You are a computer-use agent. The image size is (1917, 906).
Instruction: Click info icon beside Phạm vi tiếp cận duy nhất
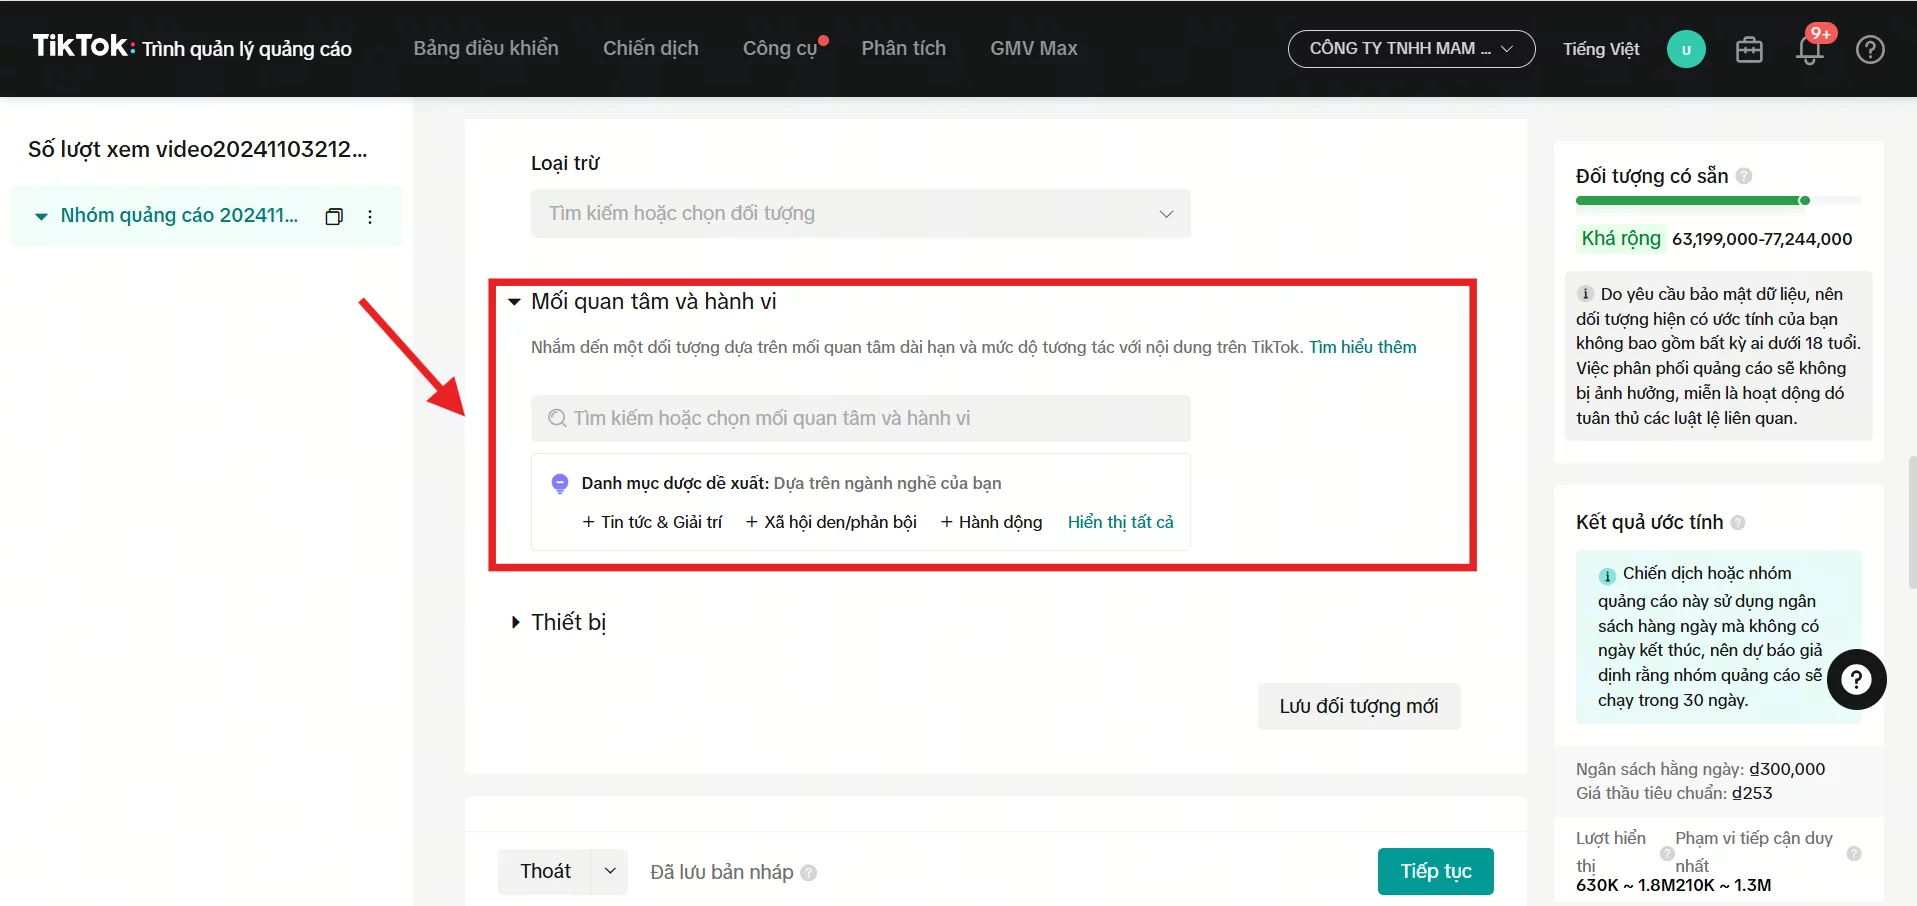tap(1854, 853)
